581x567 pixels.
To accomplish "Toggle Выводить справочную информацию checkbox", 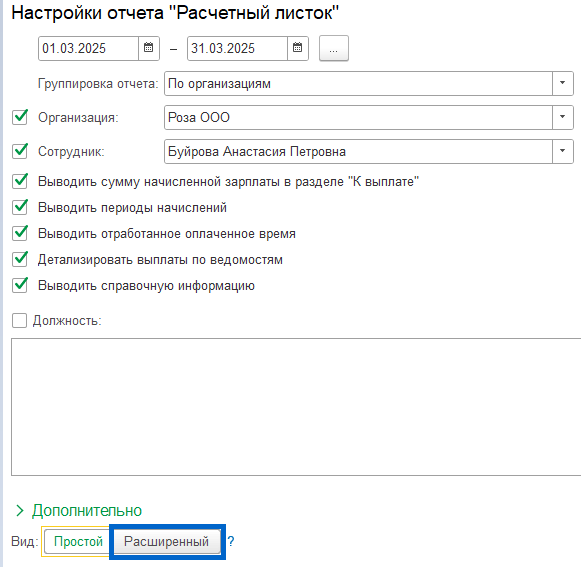I will click(x=20, y=285).
